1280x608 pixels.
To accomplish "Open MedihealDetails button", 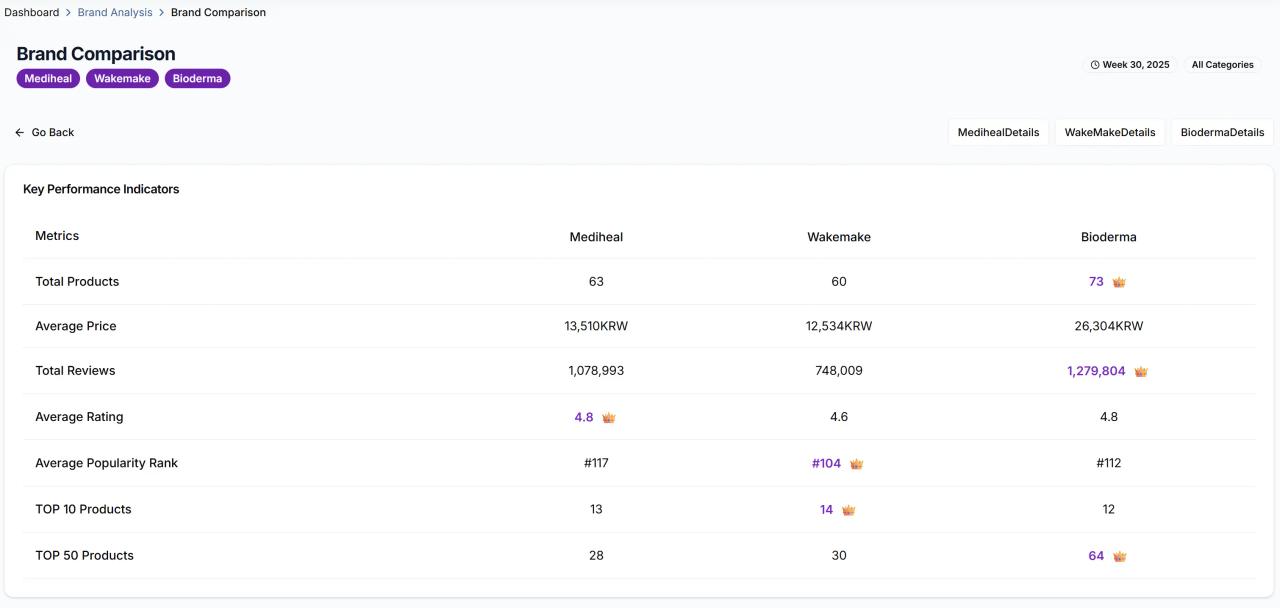I will [998, 132].
